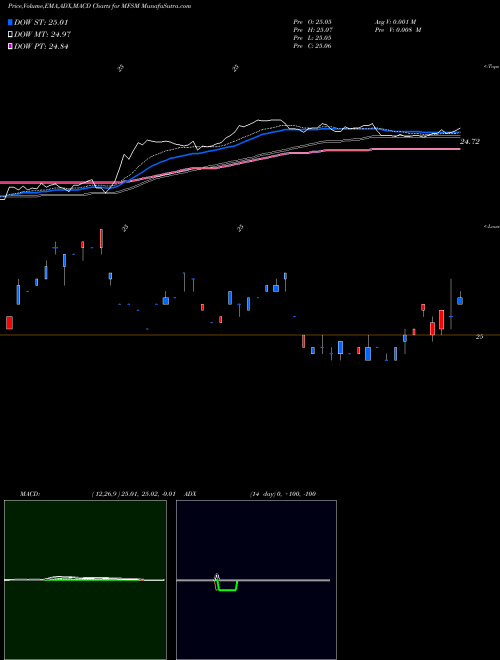Click the pink DOW PT legend swatch
The width and height of the screenshot is (500, 660).
pos(10,46)
